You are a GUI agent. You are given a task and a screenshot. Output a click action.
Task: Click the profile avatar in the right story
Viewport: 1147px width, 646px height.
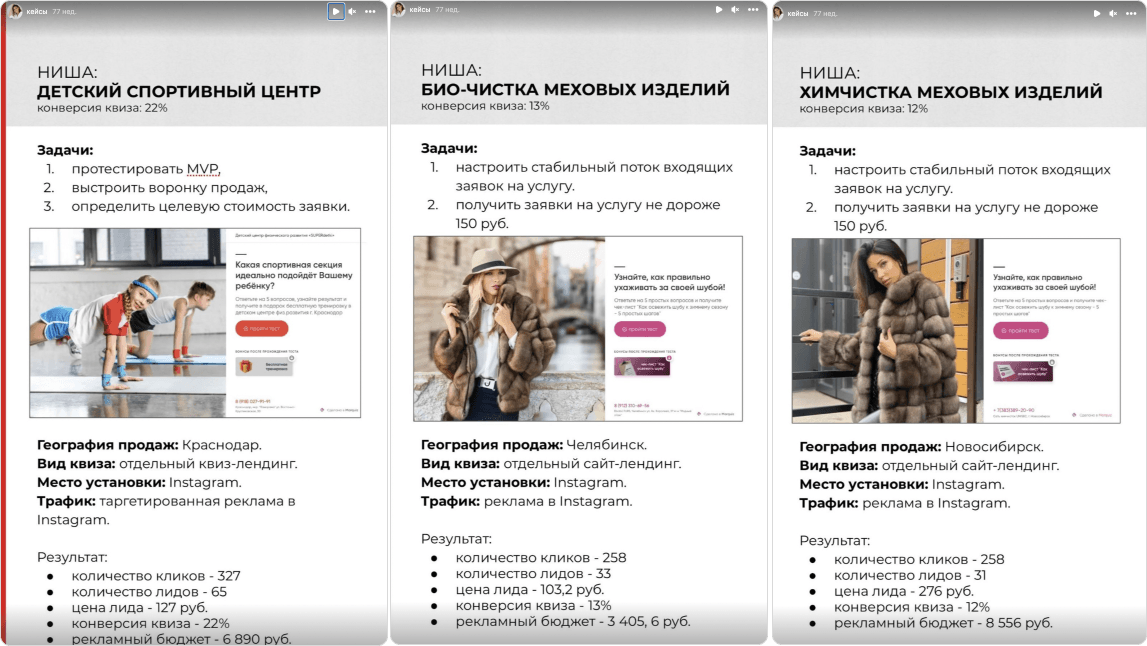point(777,12)
